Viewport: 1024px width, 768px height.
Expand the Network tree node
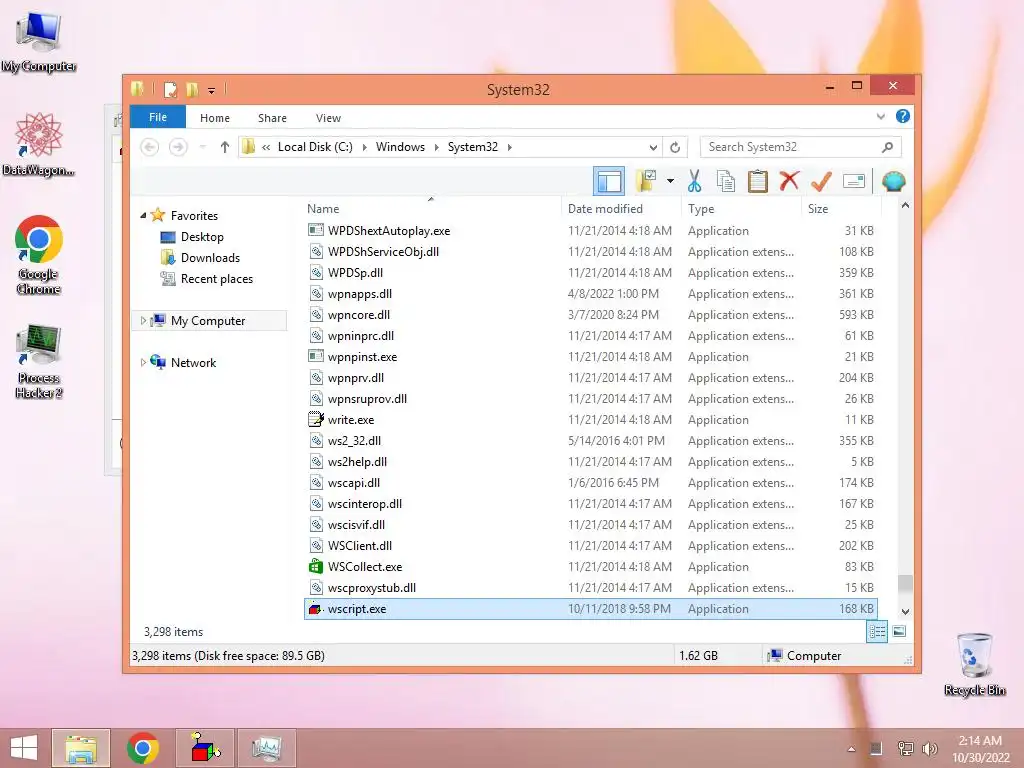click(143, 362)
